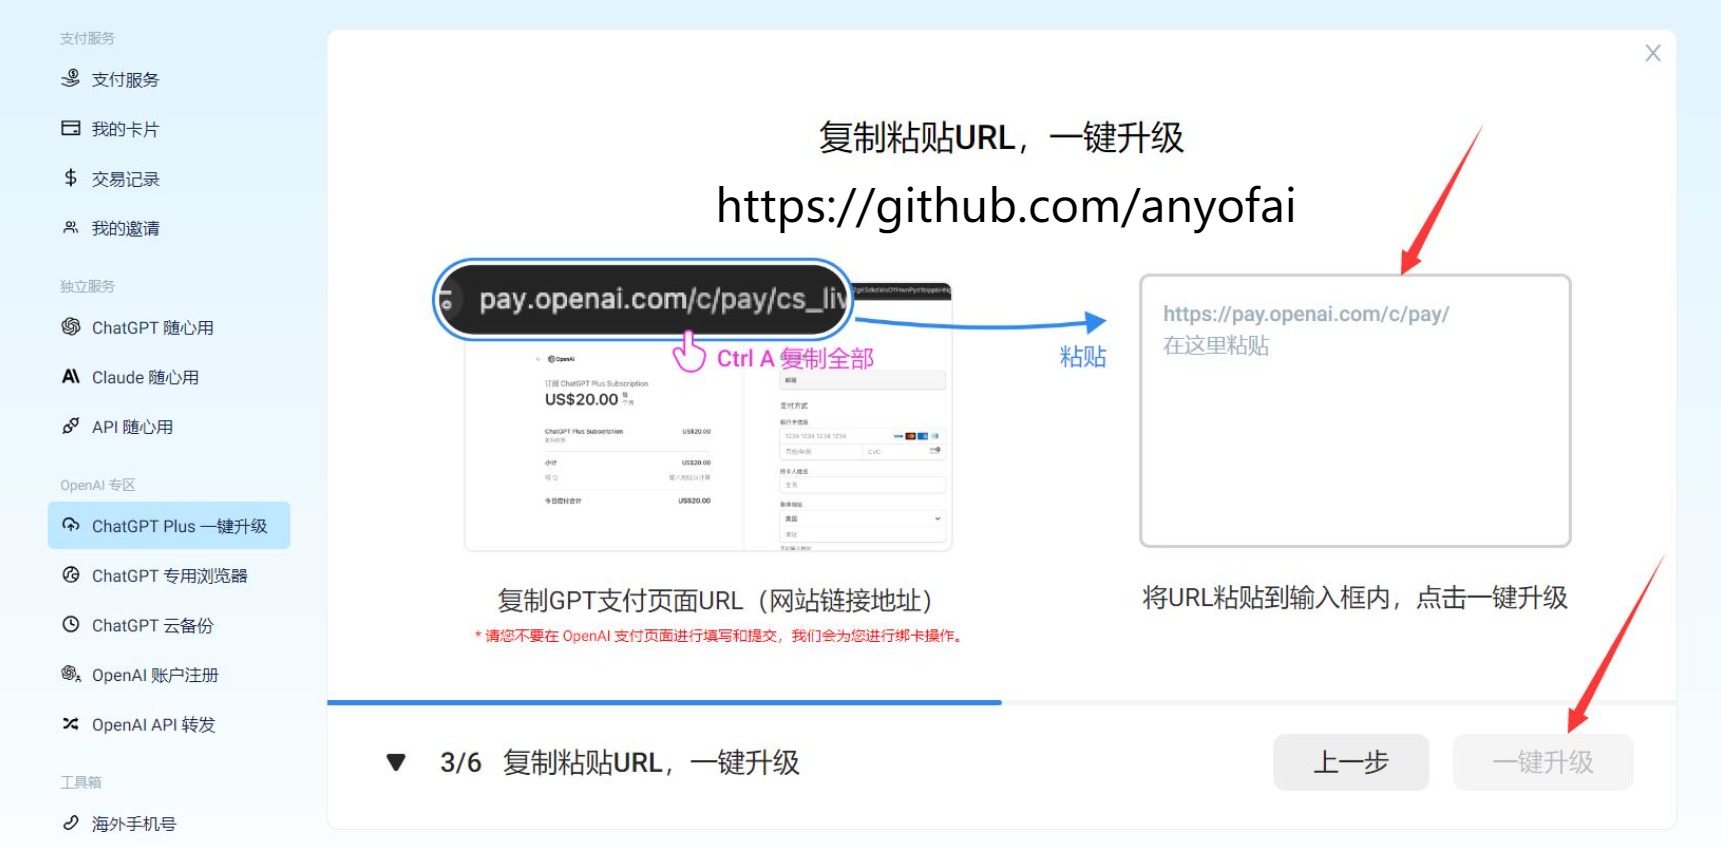1721x847 pixels.
Task: Select ChatGPT Plus 一键升级 entry
Action: [169, 526]
